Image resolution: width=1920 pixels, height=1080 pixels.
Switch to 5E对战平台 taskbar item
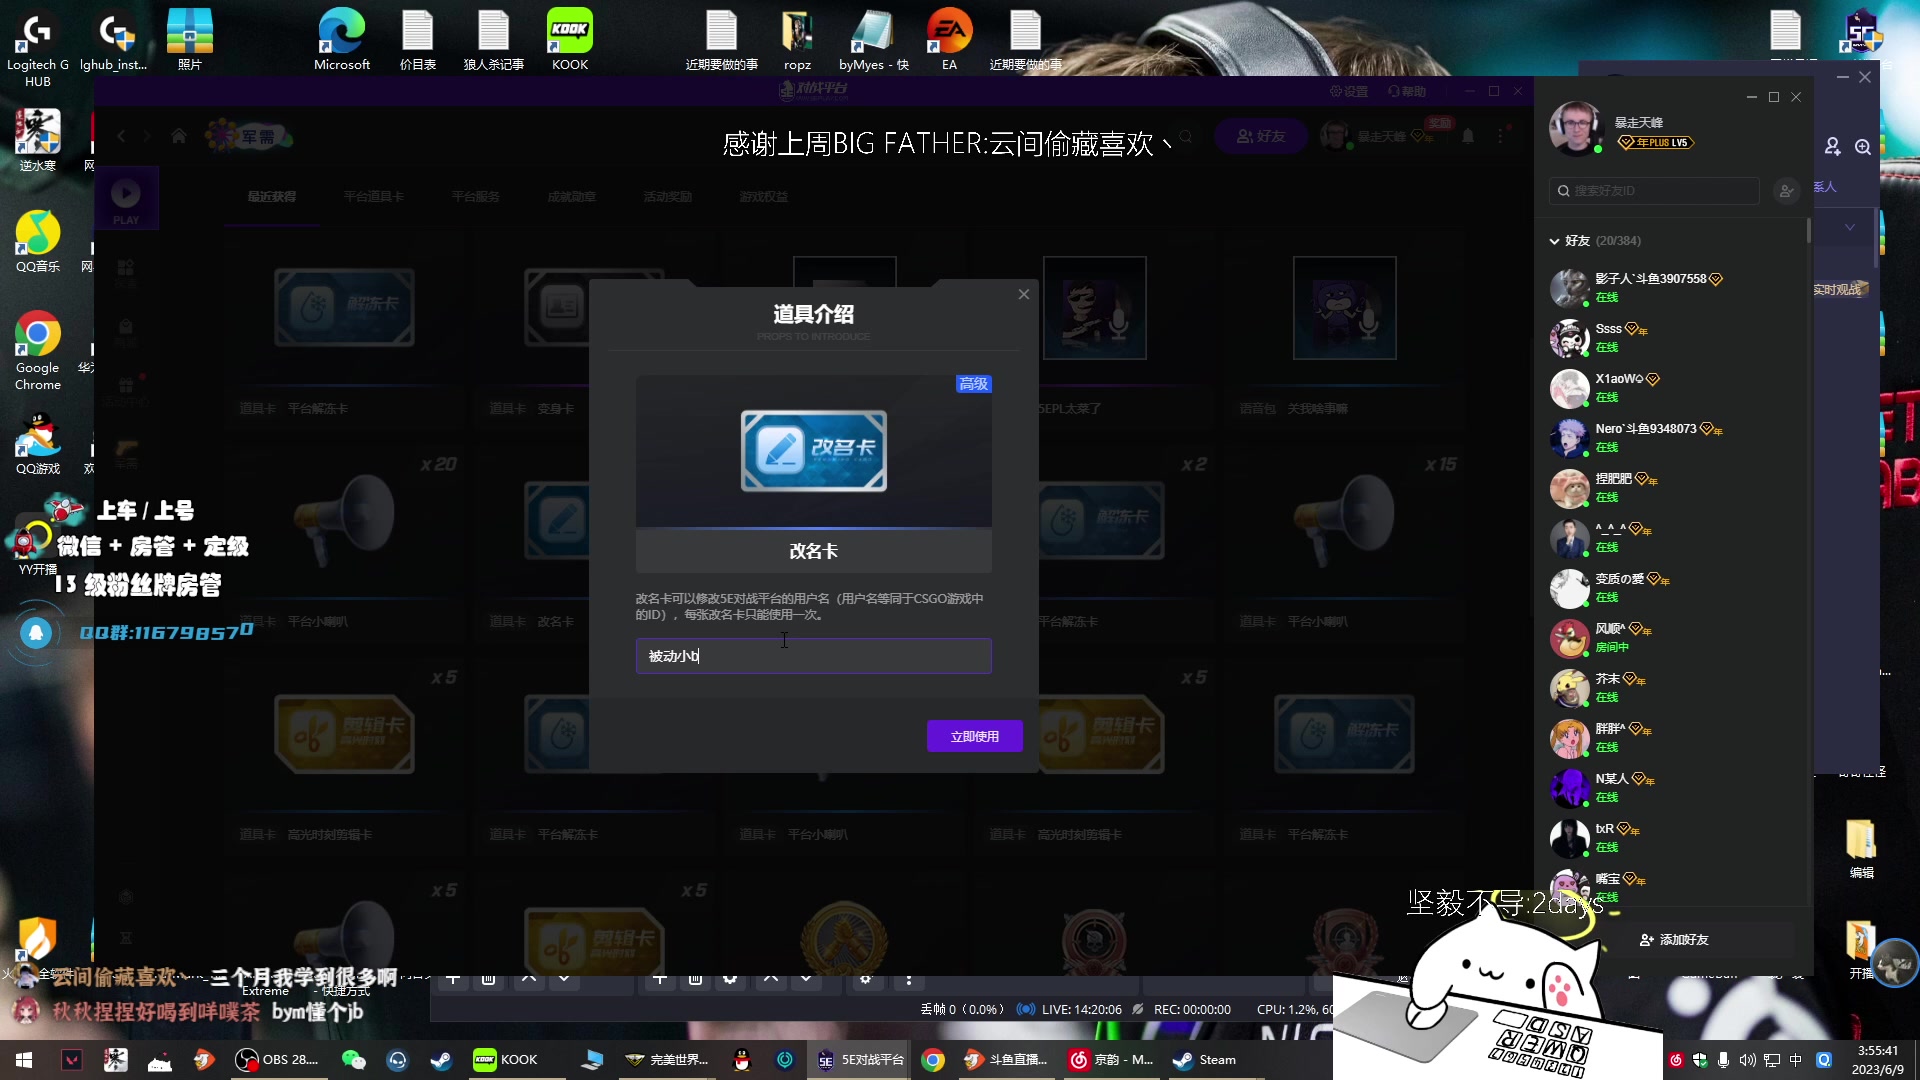tap(859, 1060)
